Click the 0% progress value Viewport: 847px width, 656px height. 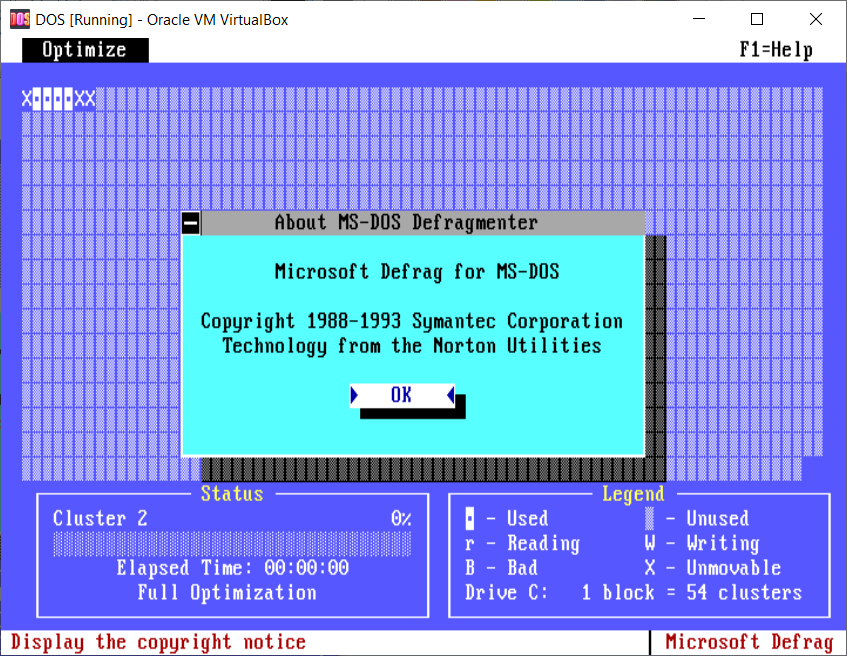coord(401,518)
